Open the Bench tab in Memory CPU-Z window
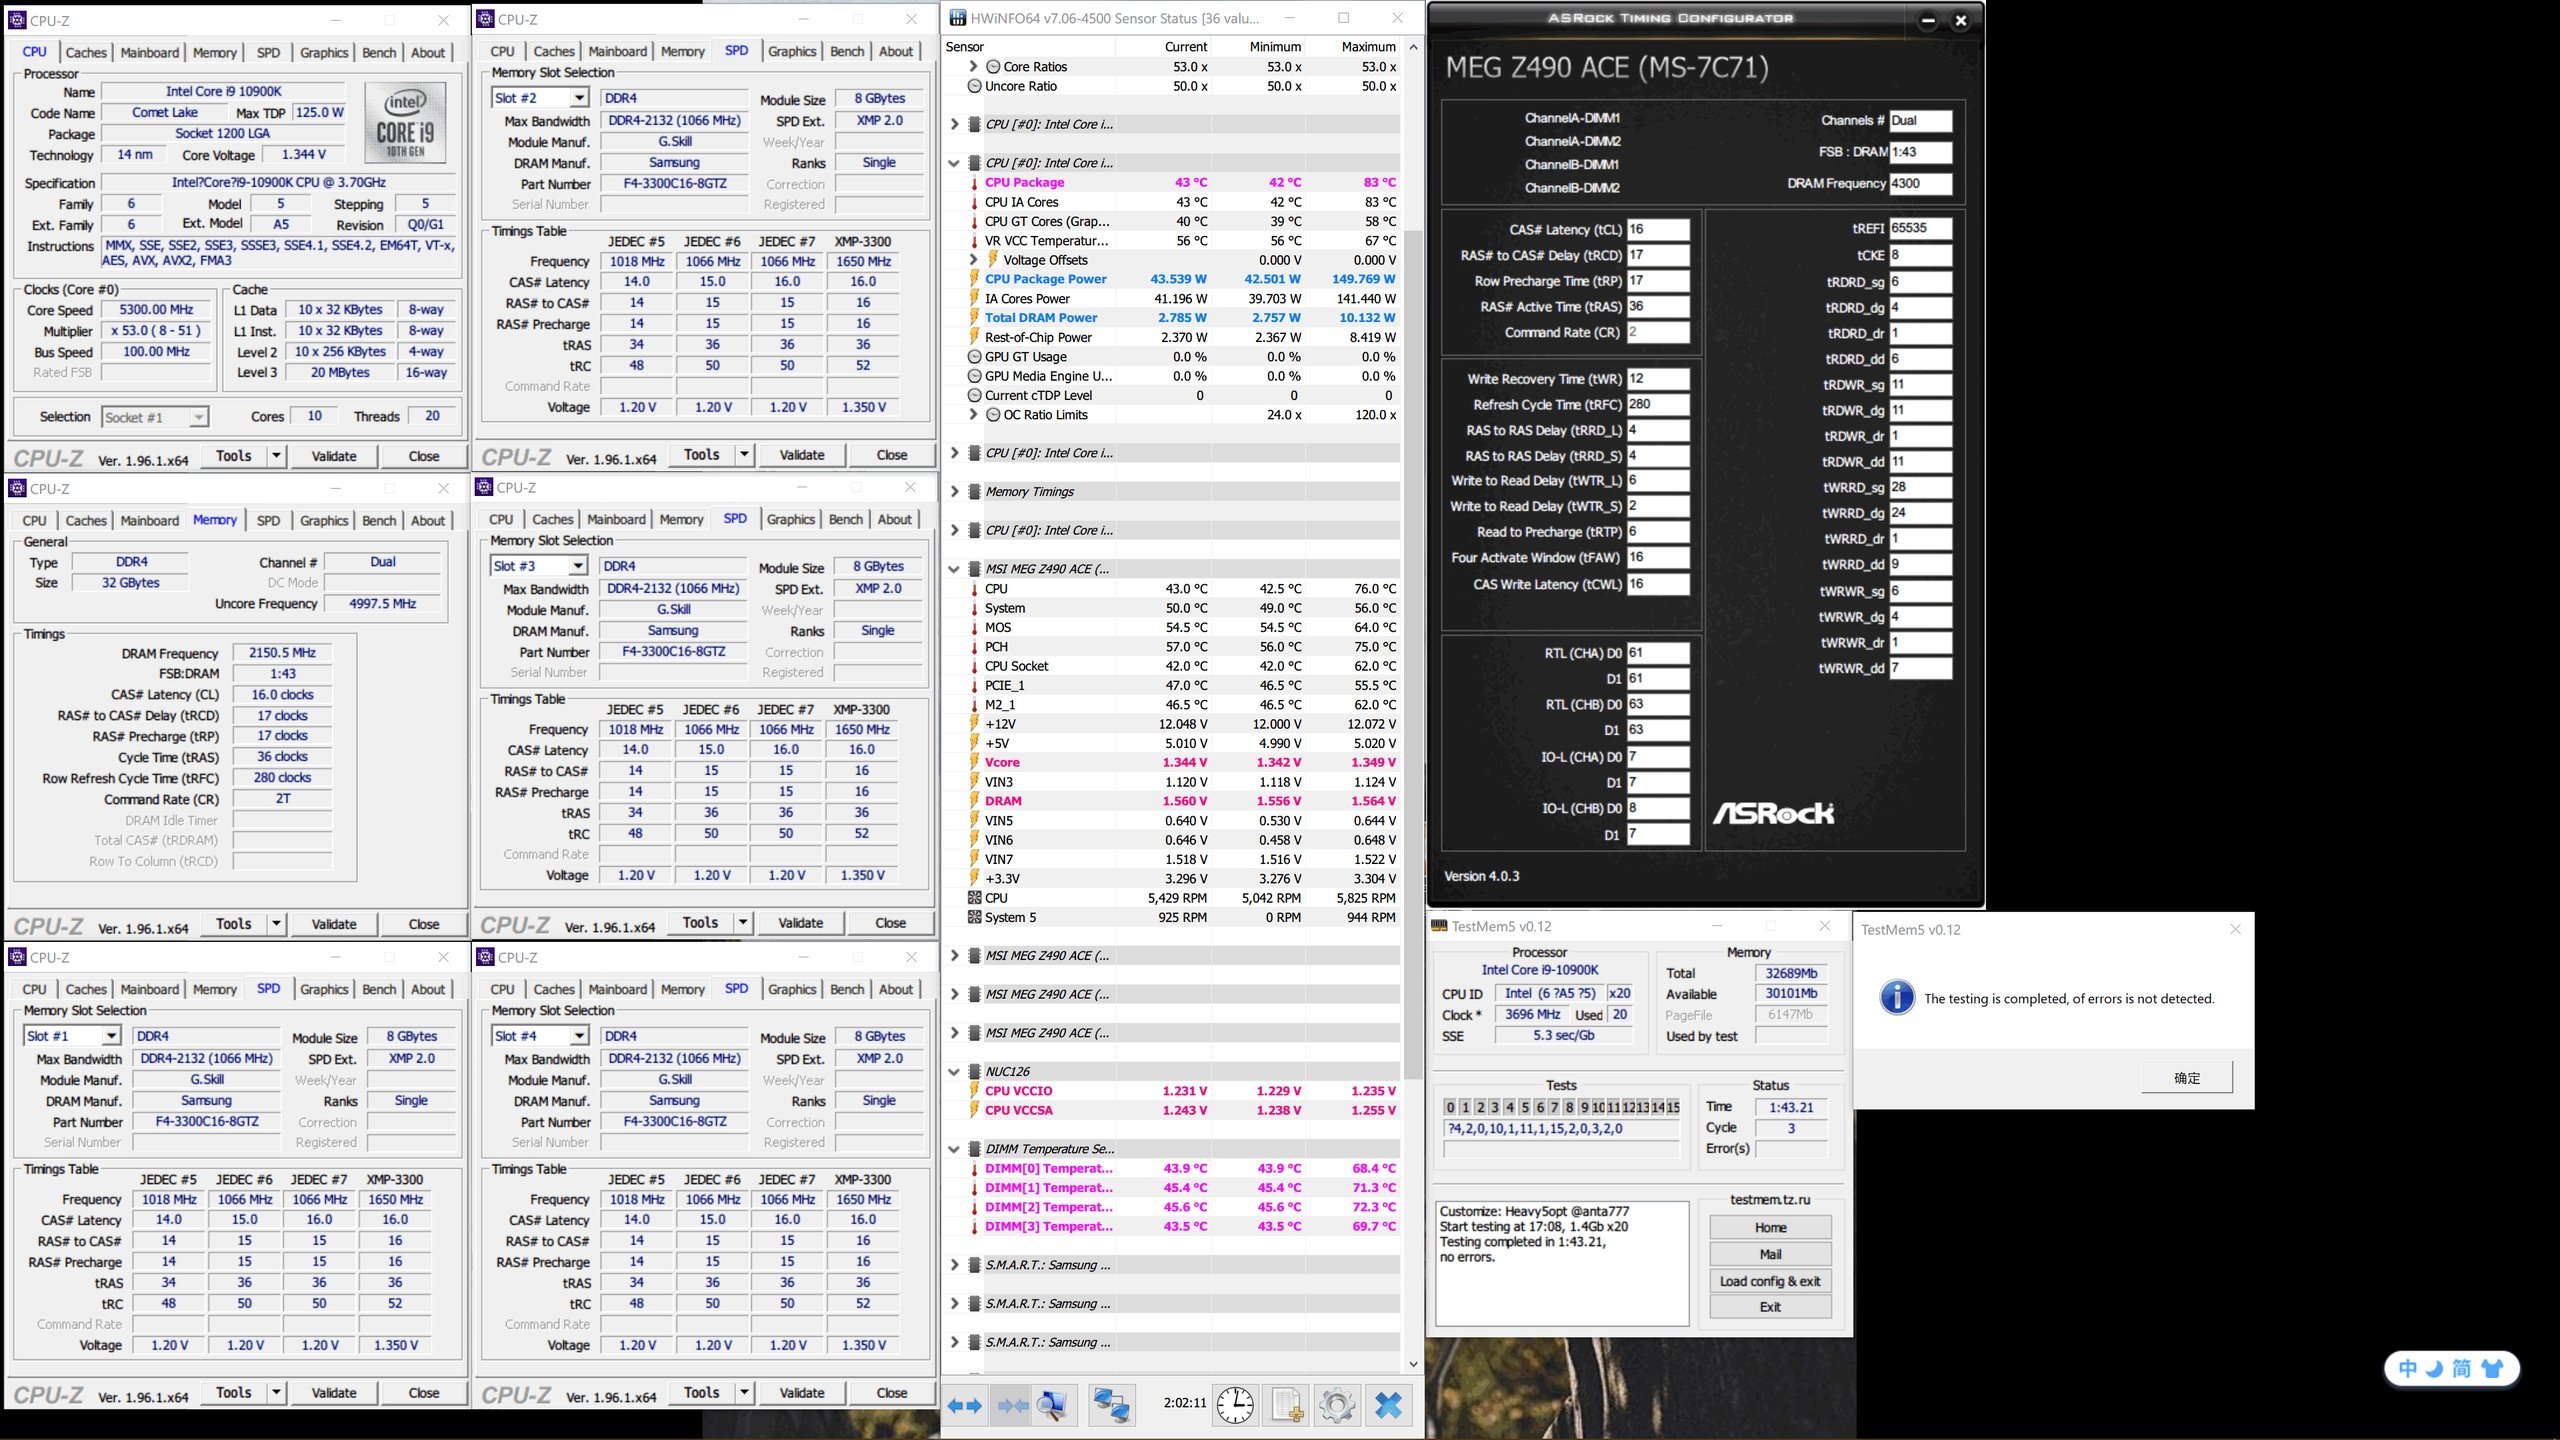This screenshot has width=2560, height=1440. pyautogui.click(x=379, y=520)
